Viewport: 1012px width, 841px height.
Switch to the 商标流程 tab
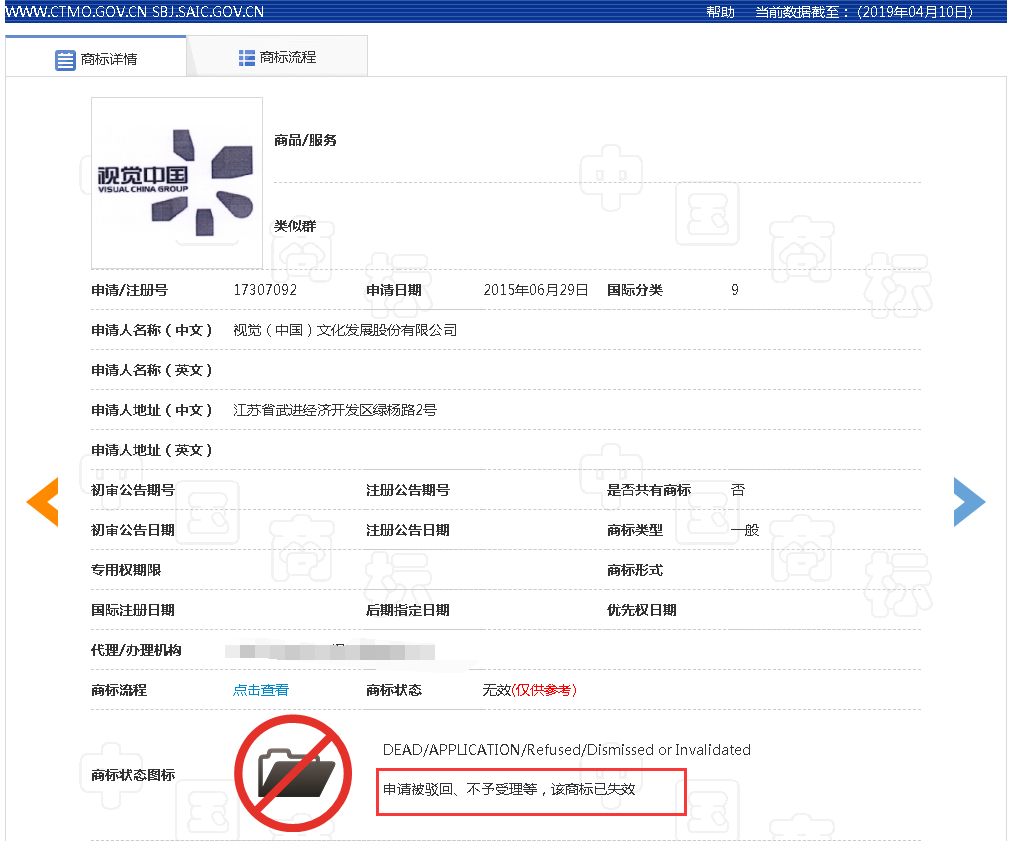(277, 57)
